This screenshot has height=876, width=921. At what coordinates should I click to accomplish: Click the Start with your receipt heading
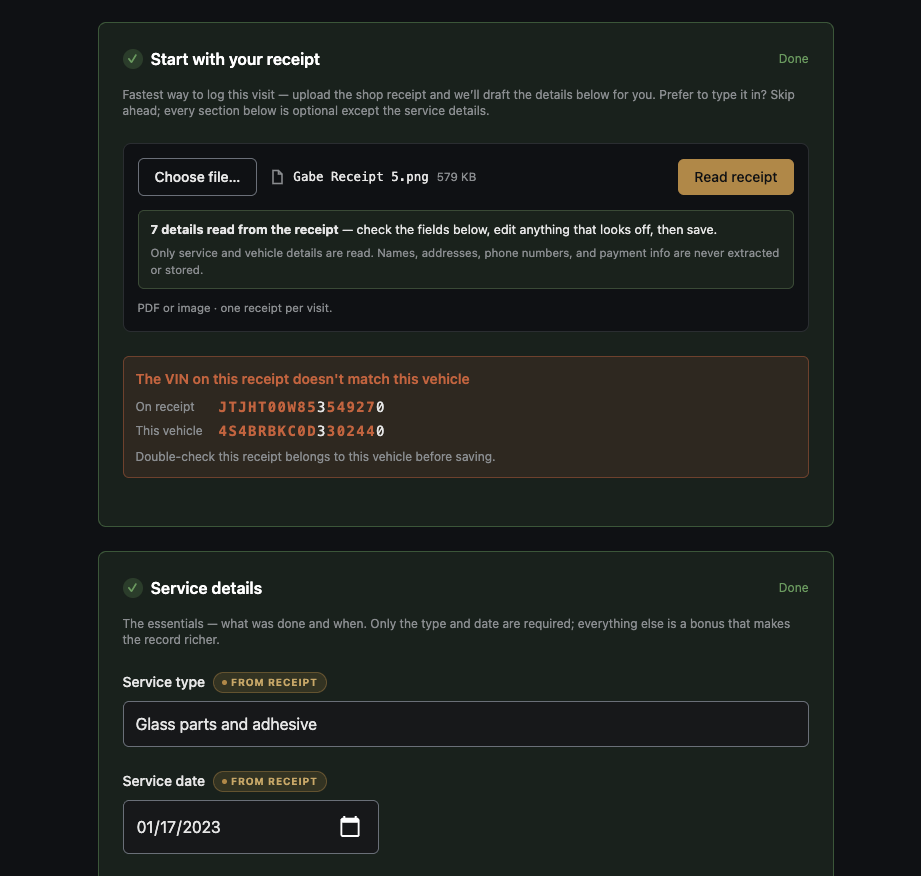[235, 59]
